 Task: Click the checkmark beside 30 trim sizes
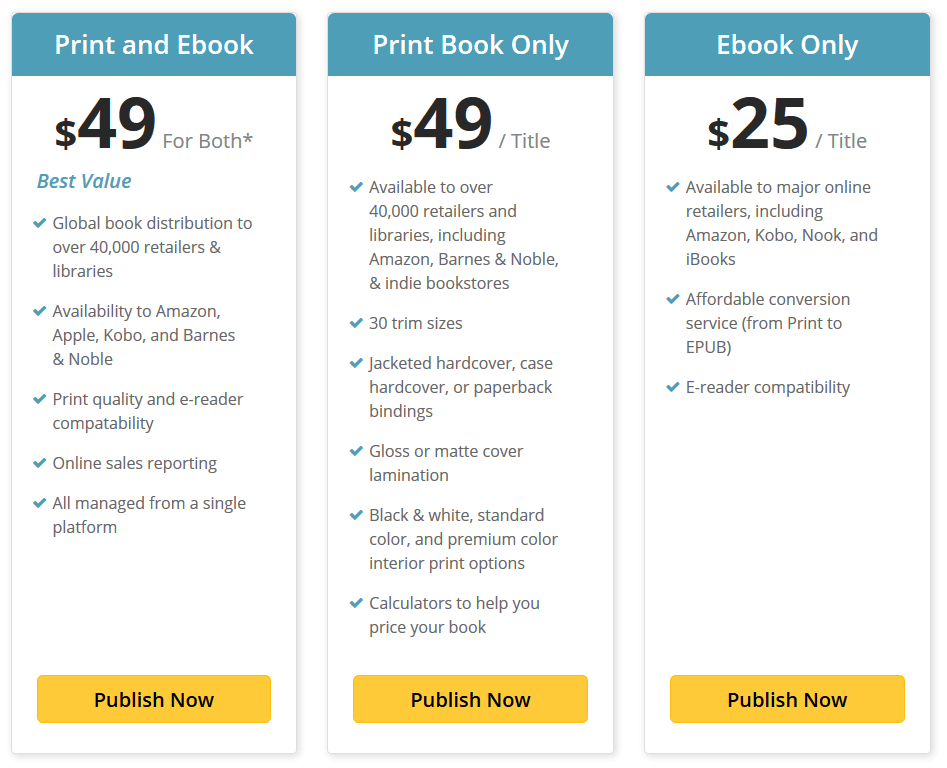pos(356,323)
